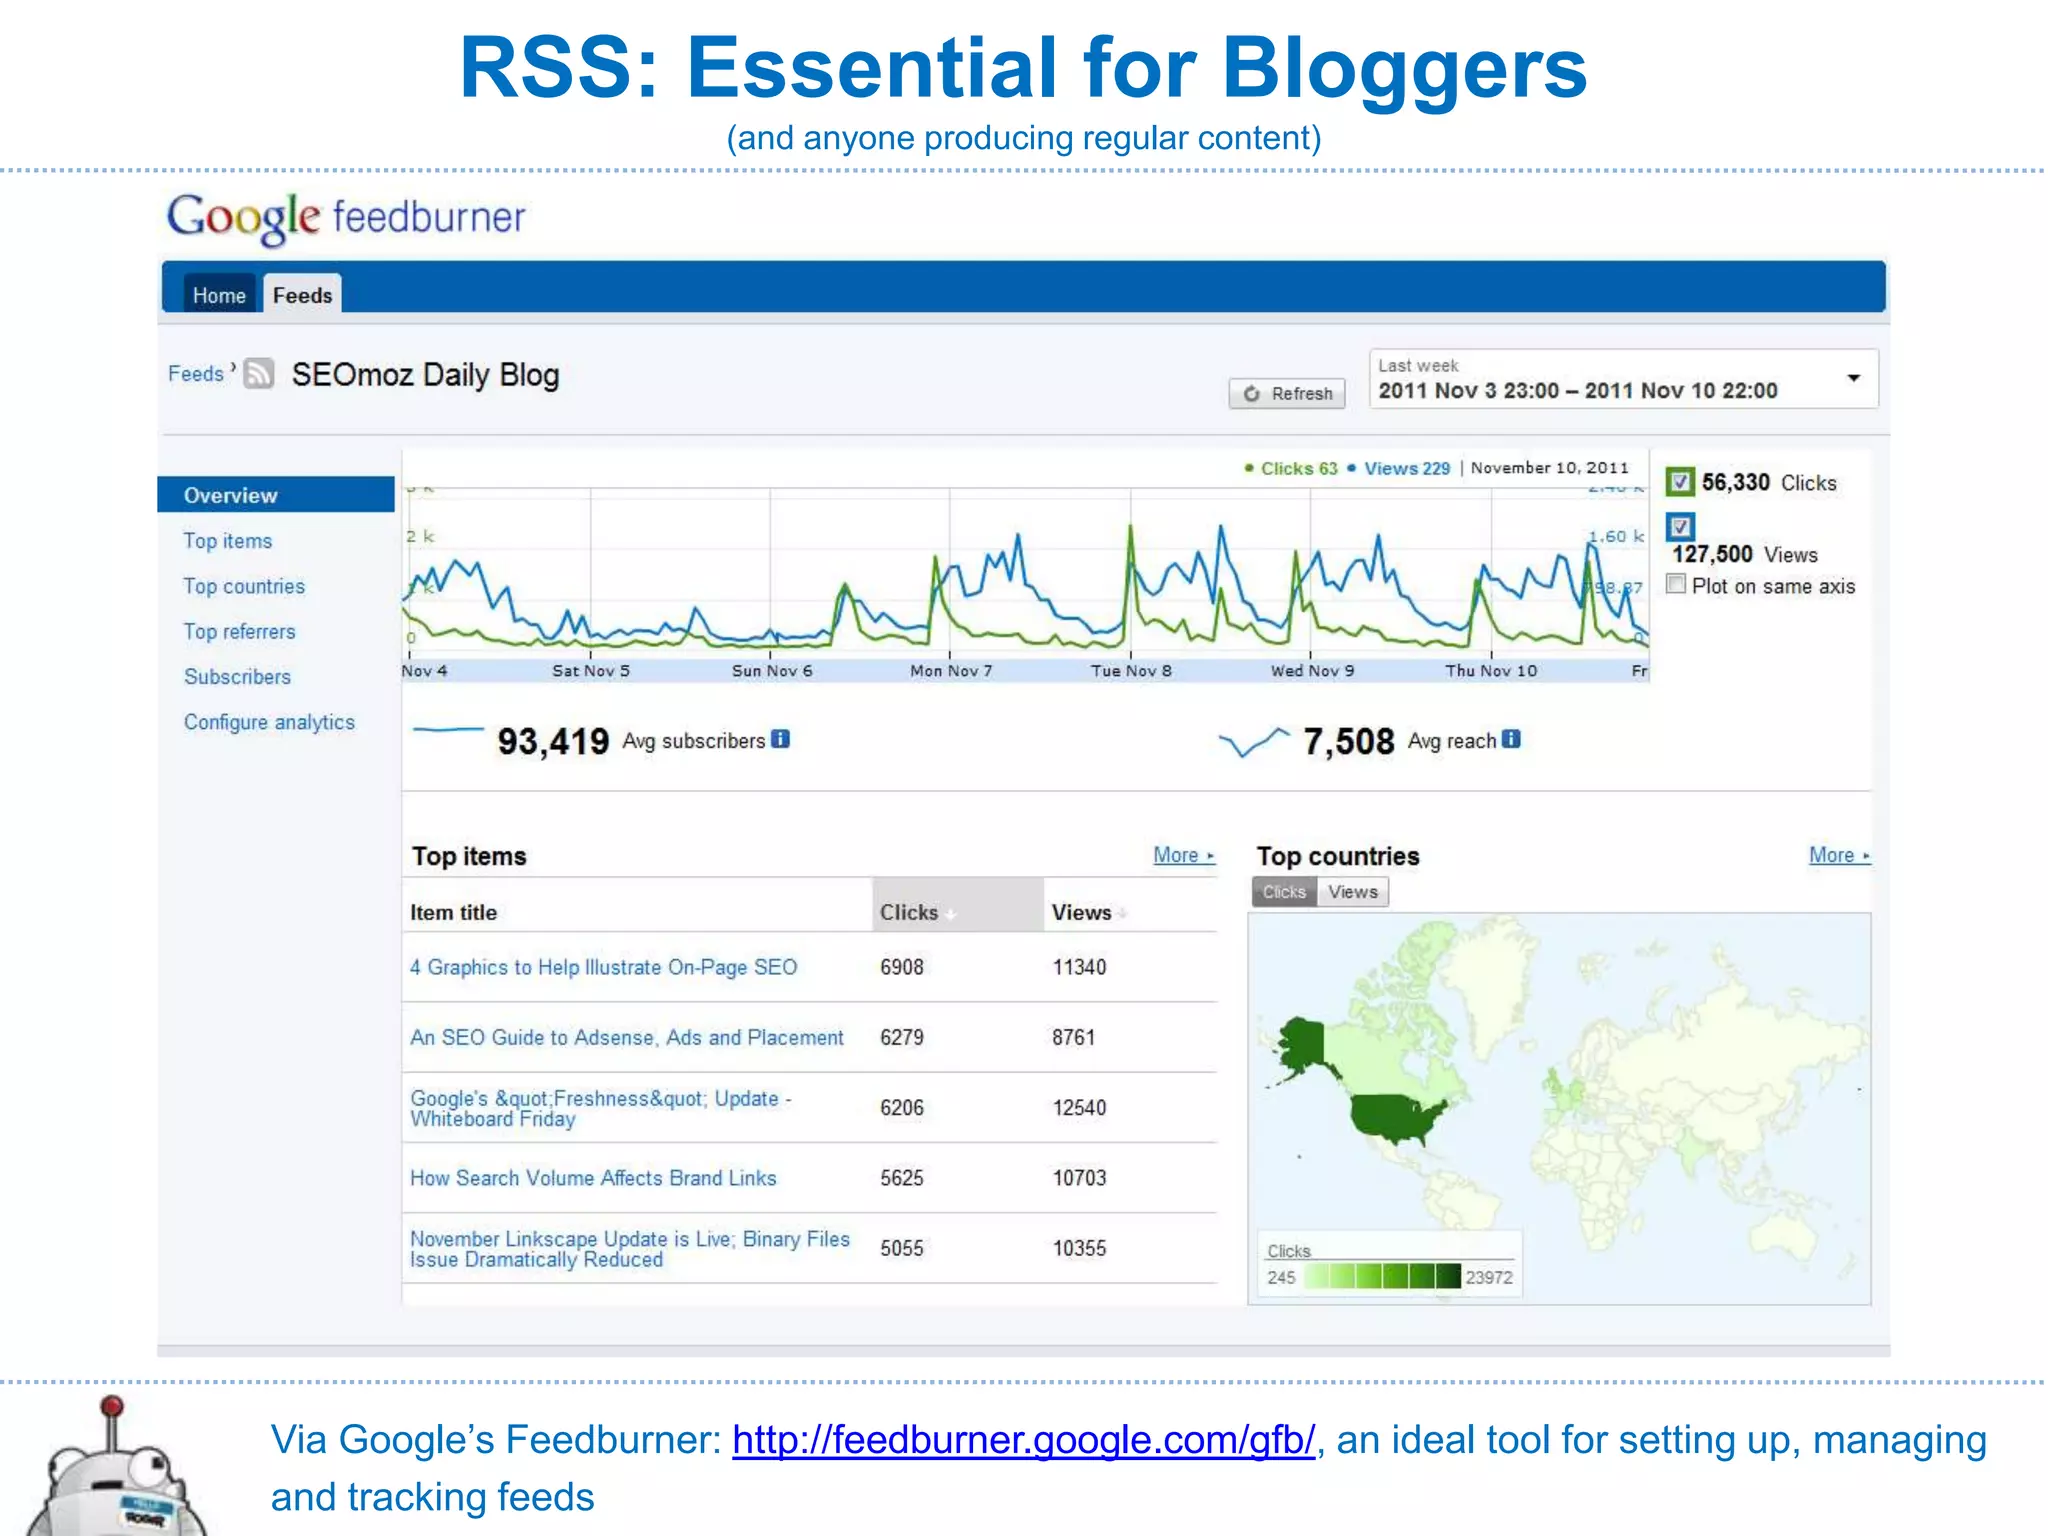Click the Views column sort arrow
The image size is (2048, 1536).
(1123, 914)
